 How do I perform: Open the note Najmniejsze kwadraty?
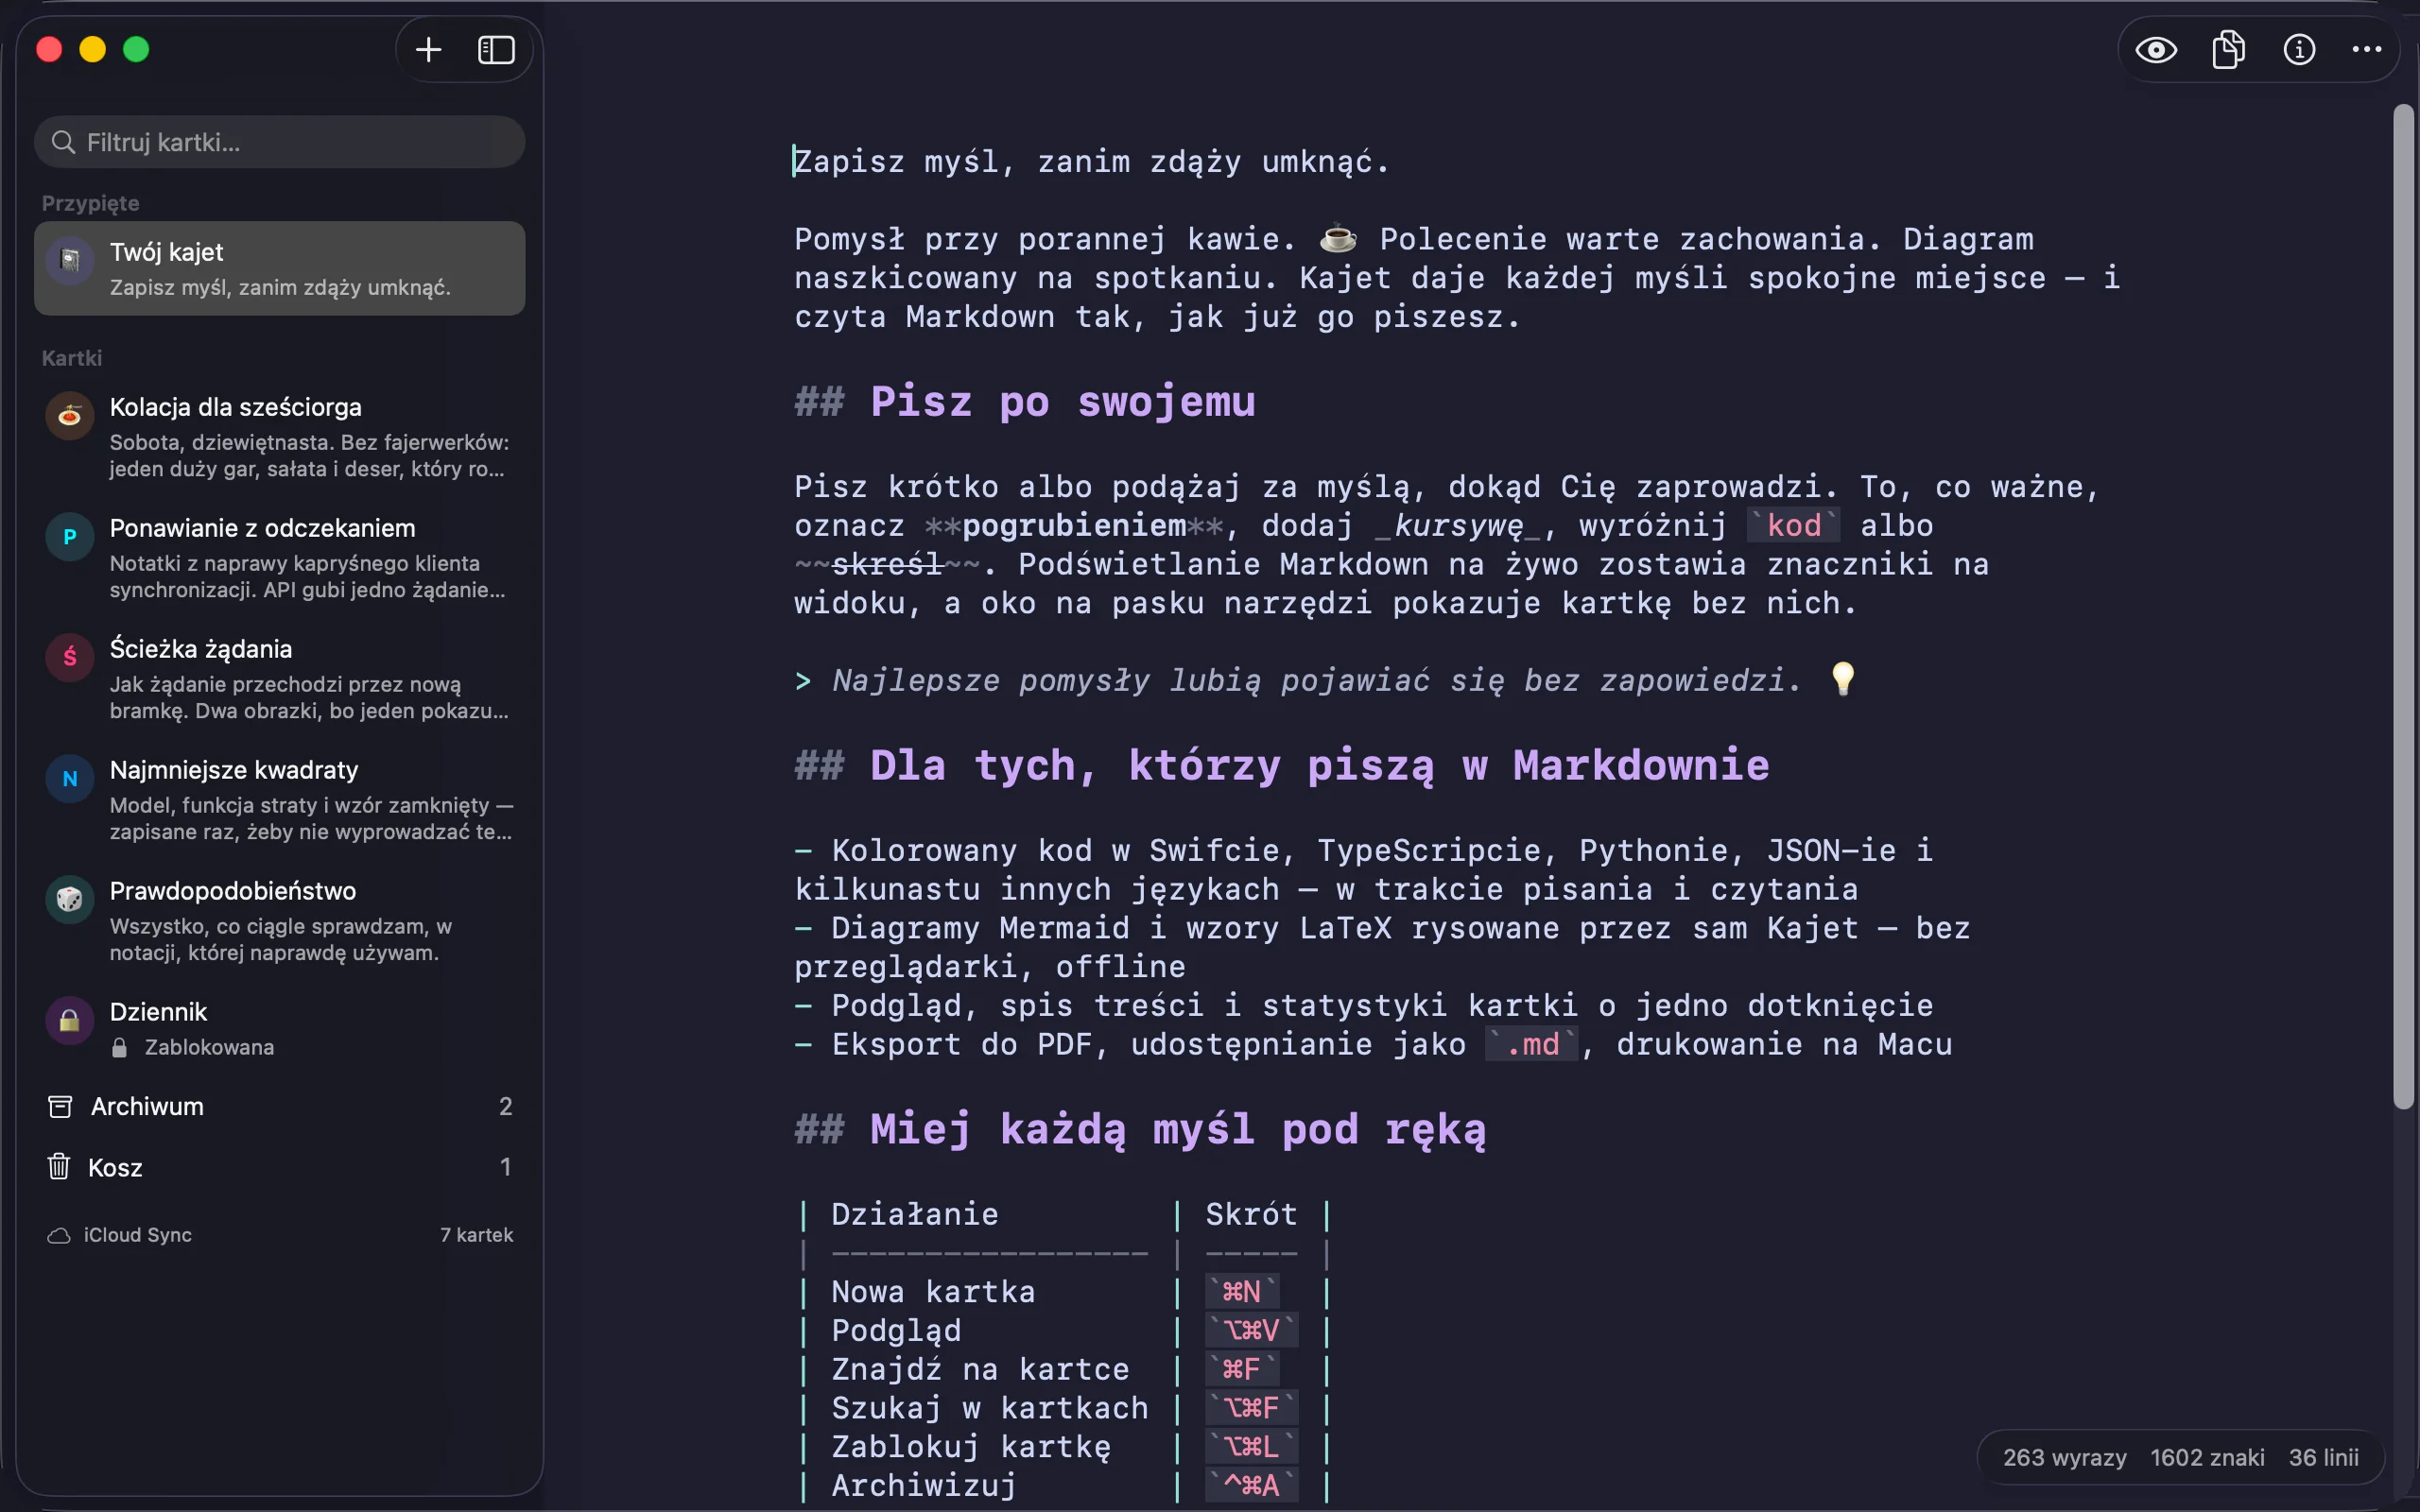(x=280, y=800)
